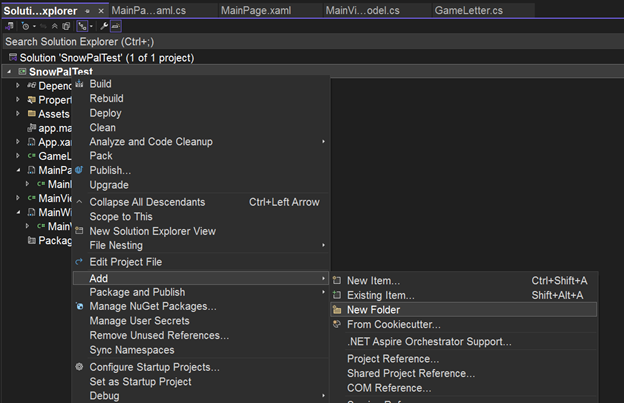Open the Analyze and Code Cleanup submenu
Screen dimensions: 624x403
pos(201,142)
